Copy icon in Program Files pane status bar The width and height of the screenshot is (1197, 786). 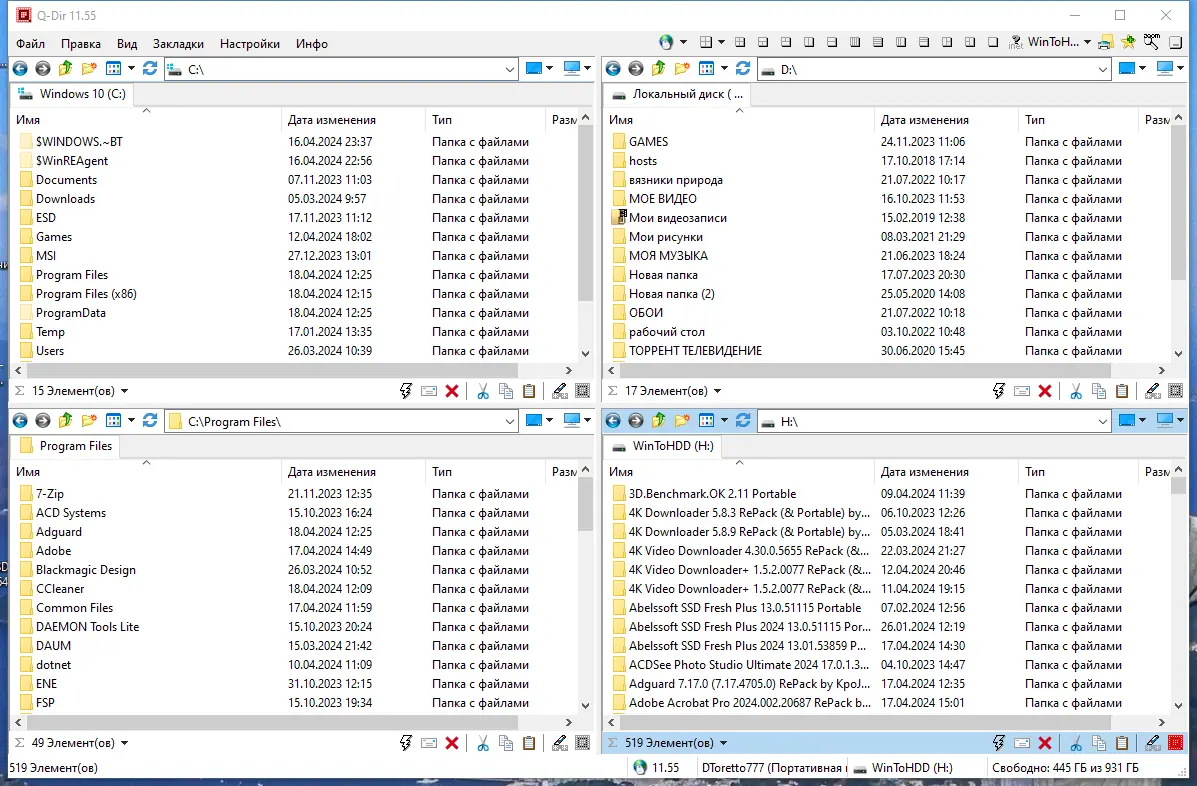point(505,743)
